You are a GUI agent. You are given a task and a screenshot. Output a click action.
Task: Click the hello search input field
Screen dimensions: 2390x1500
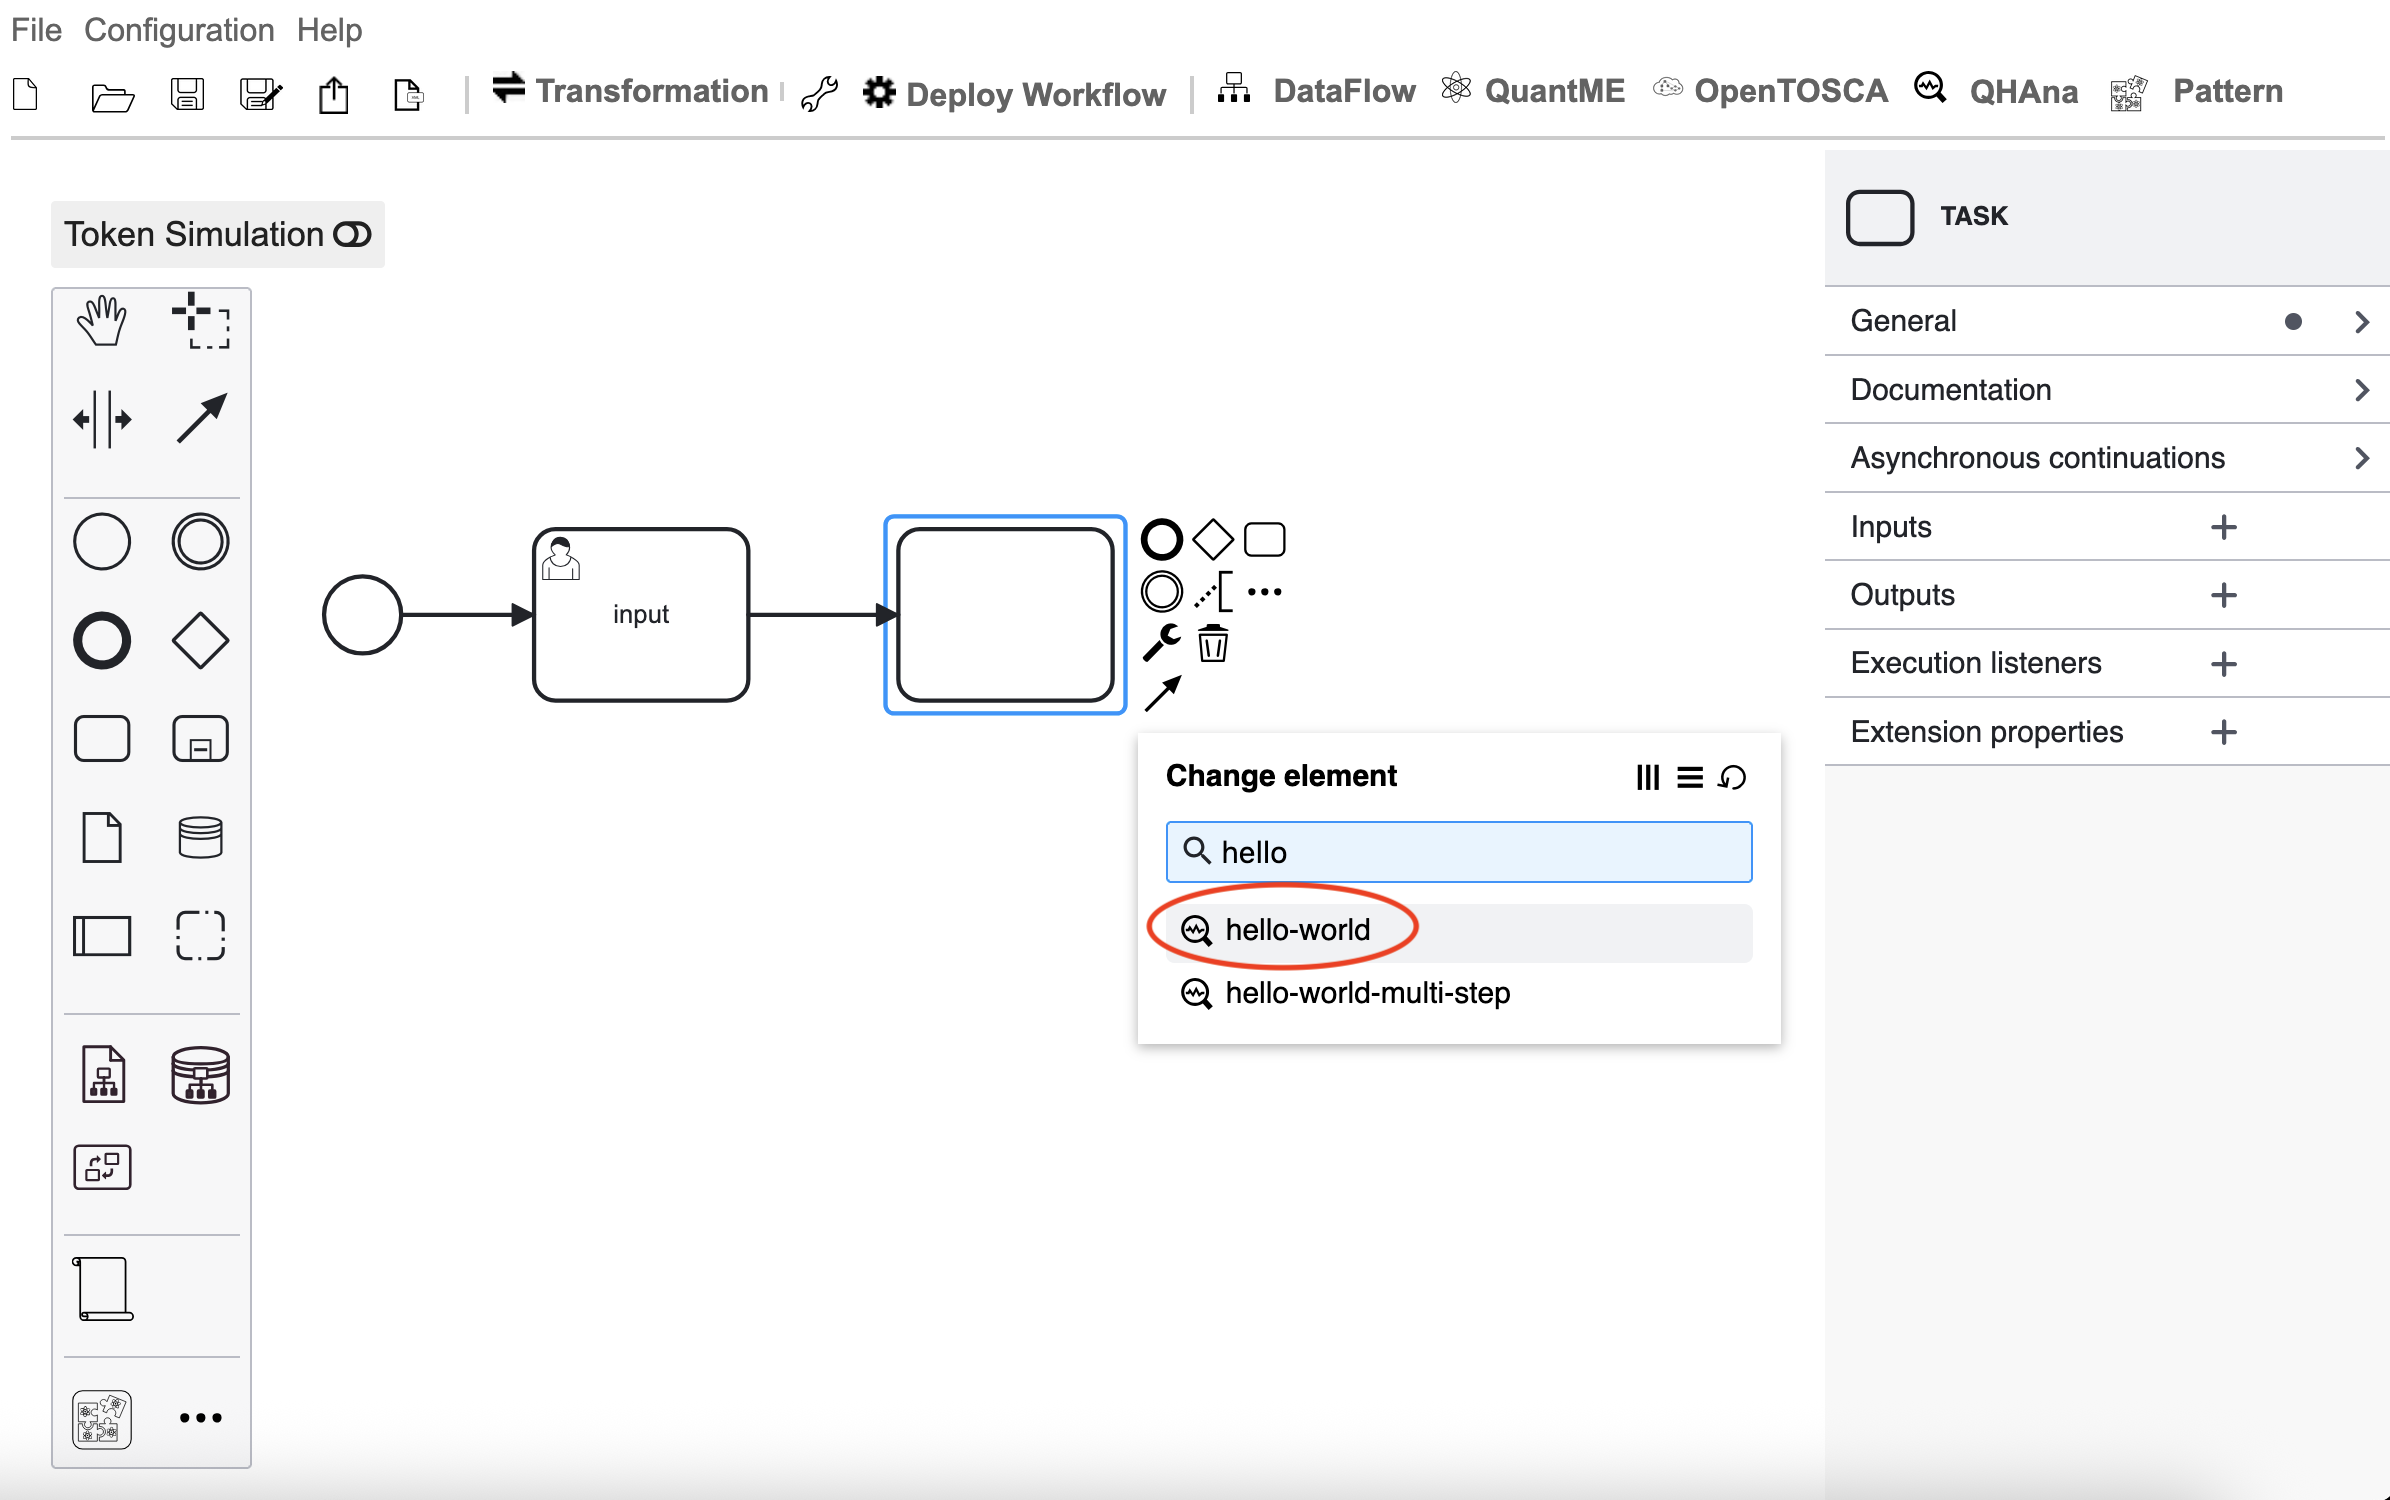1458,852
